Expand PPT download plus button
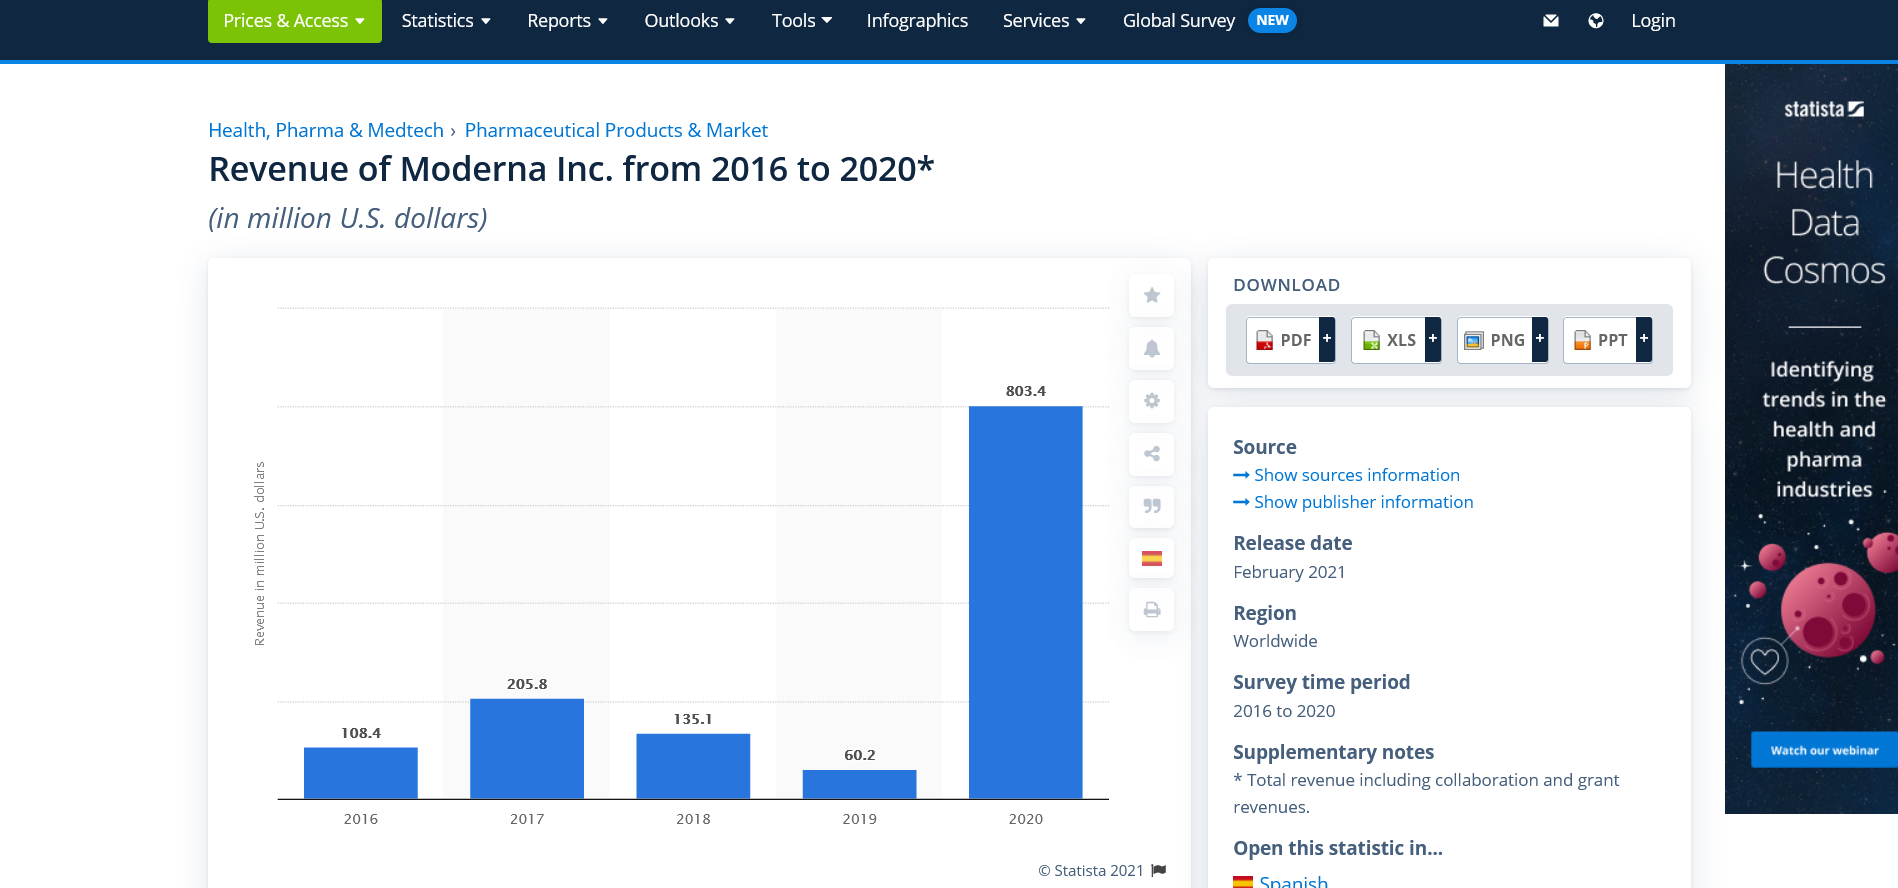Viewport: 1898px width, 888px height. pyautogui.click(x=1644, y=340)
